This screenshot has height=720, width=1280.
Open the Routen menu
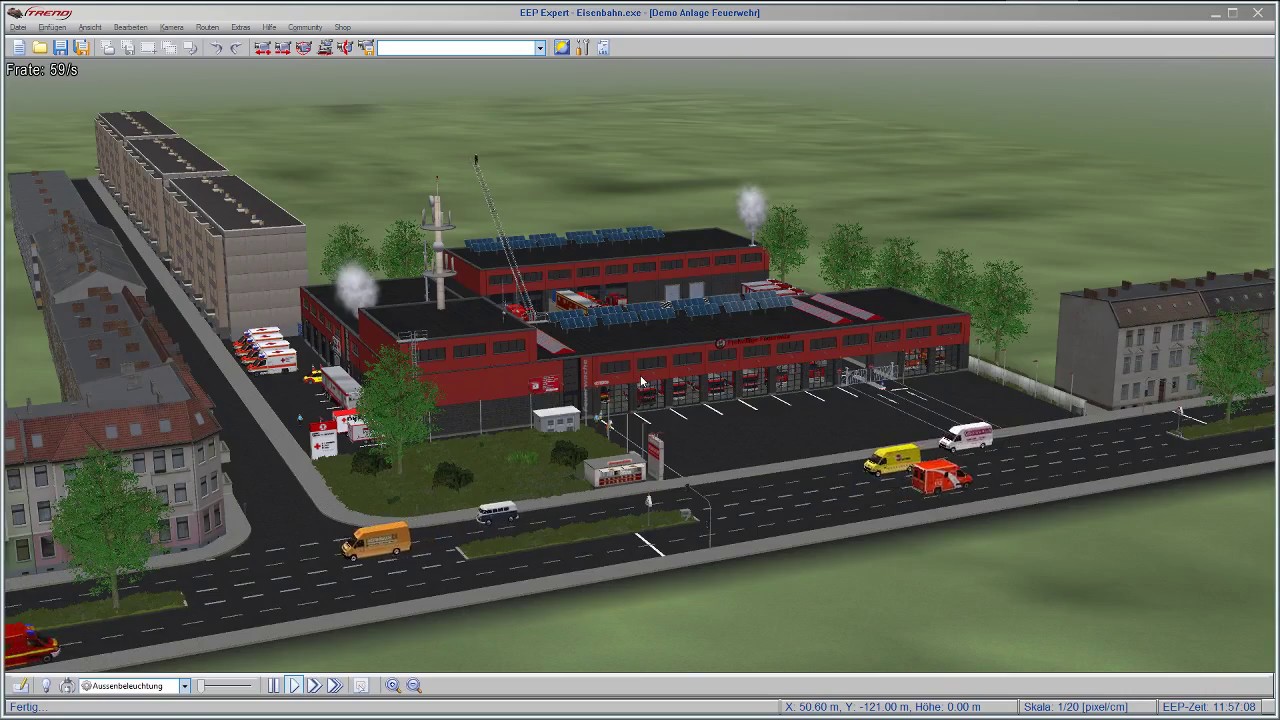(207, 27)
